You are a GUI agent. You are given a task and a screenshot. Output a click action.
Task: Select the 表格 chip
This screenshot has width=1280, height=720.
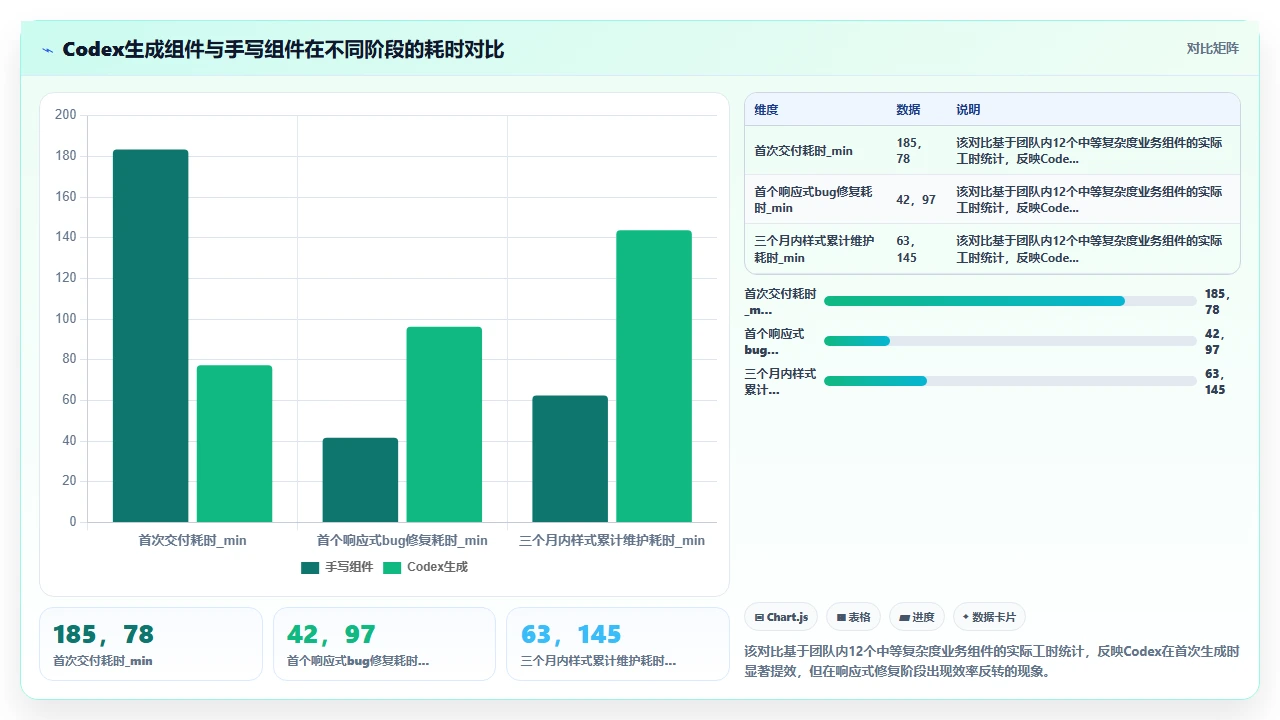pos(854,617)
